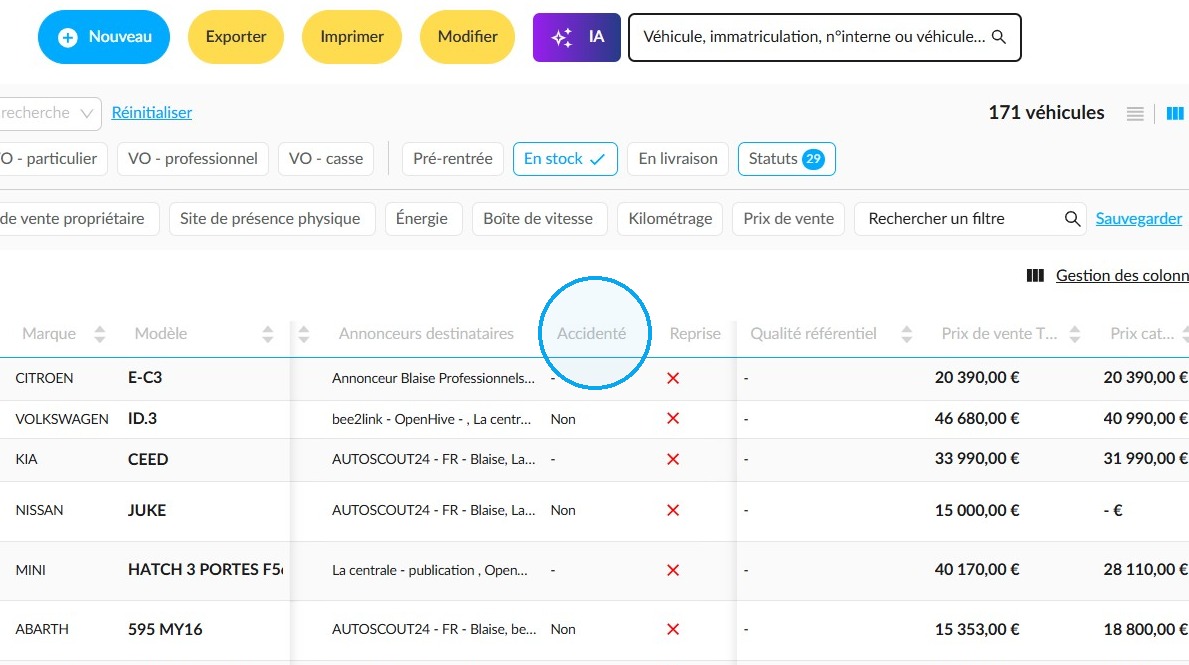Select the VO - casse tab
The image size is (1189, 665).
pos(326,159)
